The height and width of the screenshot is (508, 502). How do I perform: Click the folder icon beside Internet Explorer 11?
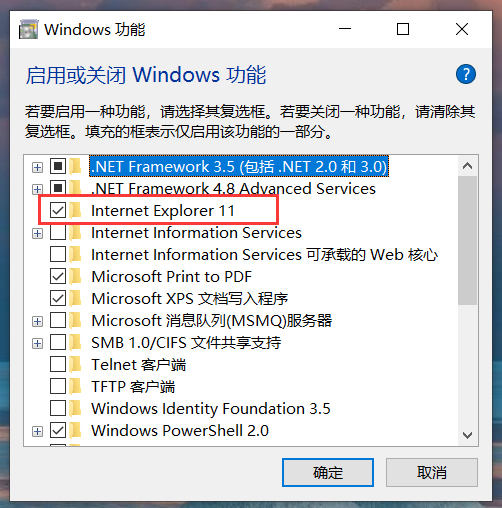76,210
